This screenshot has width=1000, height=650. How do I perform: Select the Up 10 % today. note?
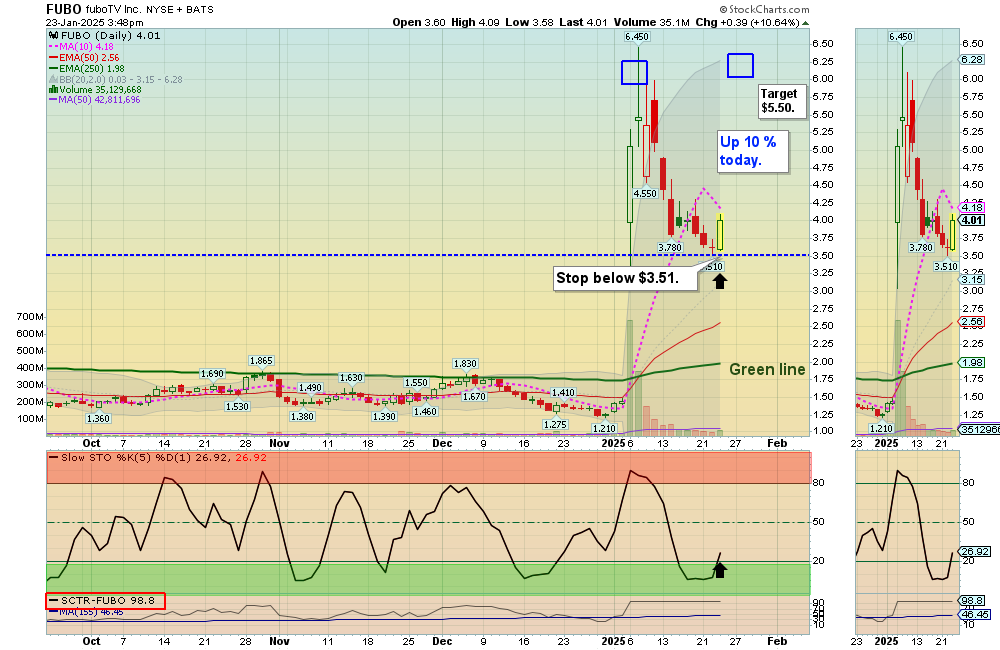click(x=751, y=151)
